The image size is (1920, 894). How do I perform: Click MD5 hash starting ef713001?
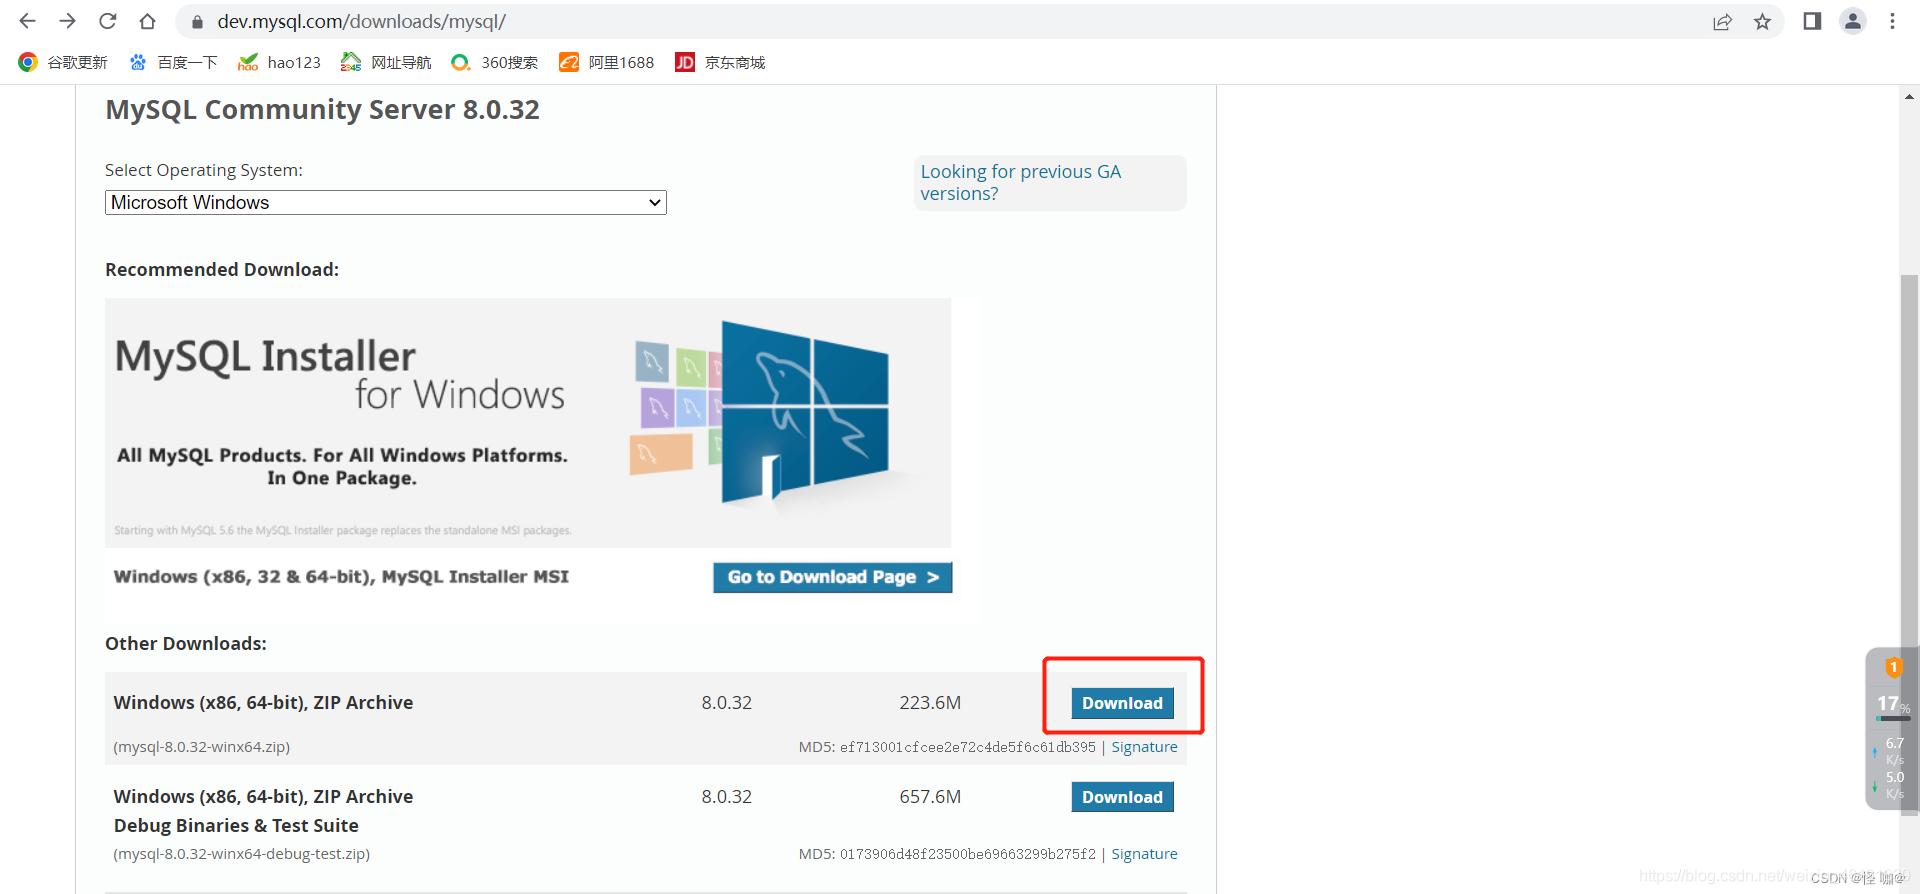click(968, 747)
